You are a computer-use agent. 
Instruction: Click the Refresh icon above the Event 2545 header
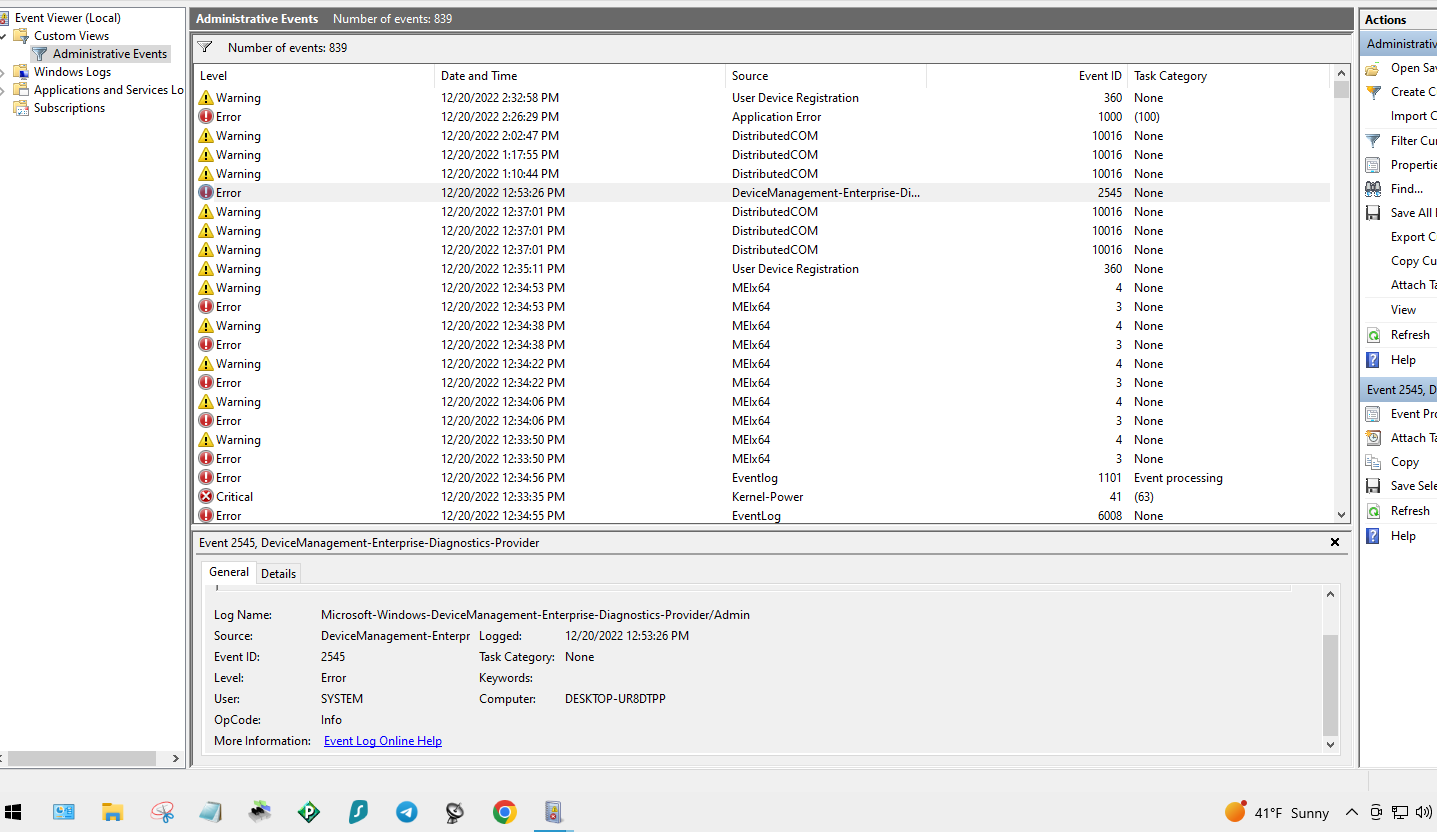click(1373, 335)
